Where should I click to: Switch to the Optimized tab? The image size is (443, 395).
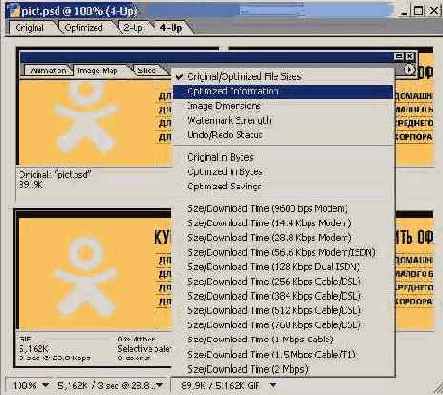tap(83, 28)
